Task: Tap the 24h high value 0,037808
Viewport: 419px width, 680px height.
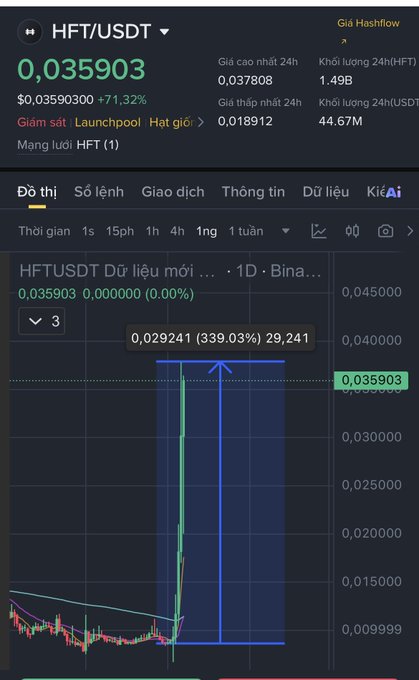Action: click(x=245, y=80)
